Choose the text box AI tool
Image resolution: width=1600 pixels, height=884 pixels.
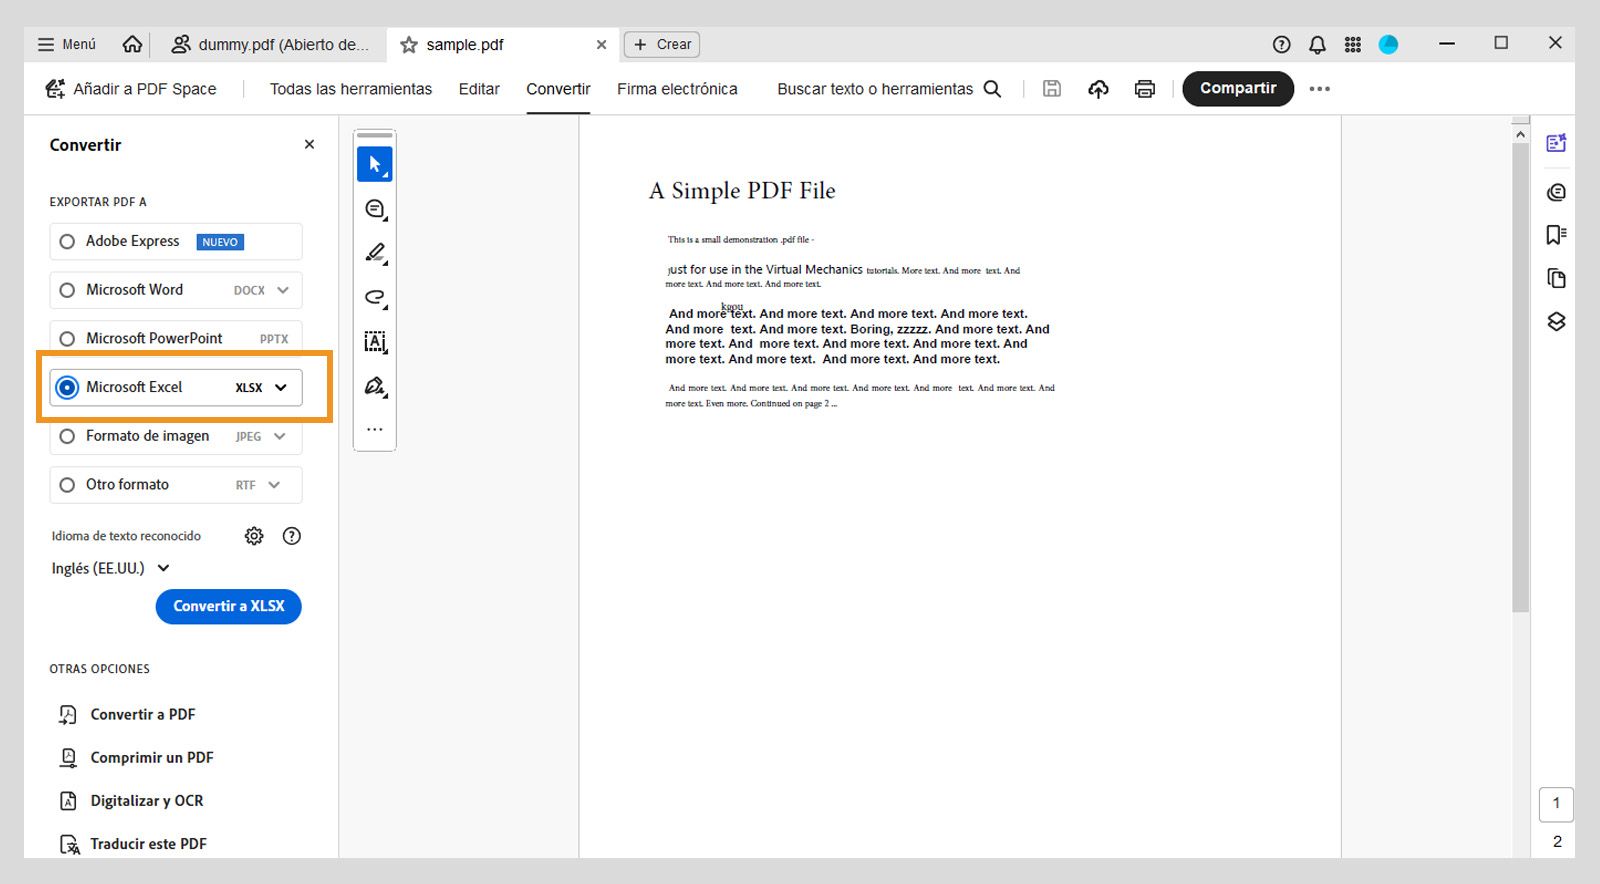375,341
